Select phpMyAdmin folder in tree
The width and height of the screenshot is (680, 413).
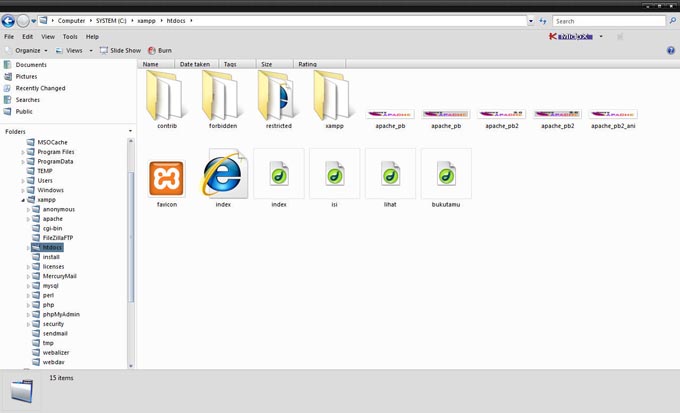tap(56, 314)
